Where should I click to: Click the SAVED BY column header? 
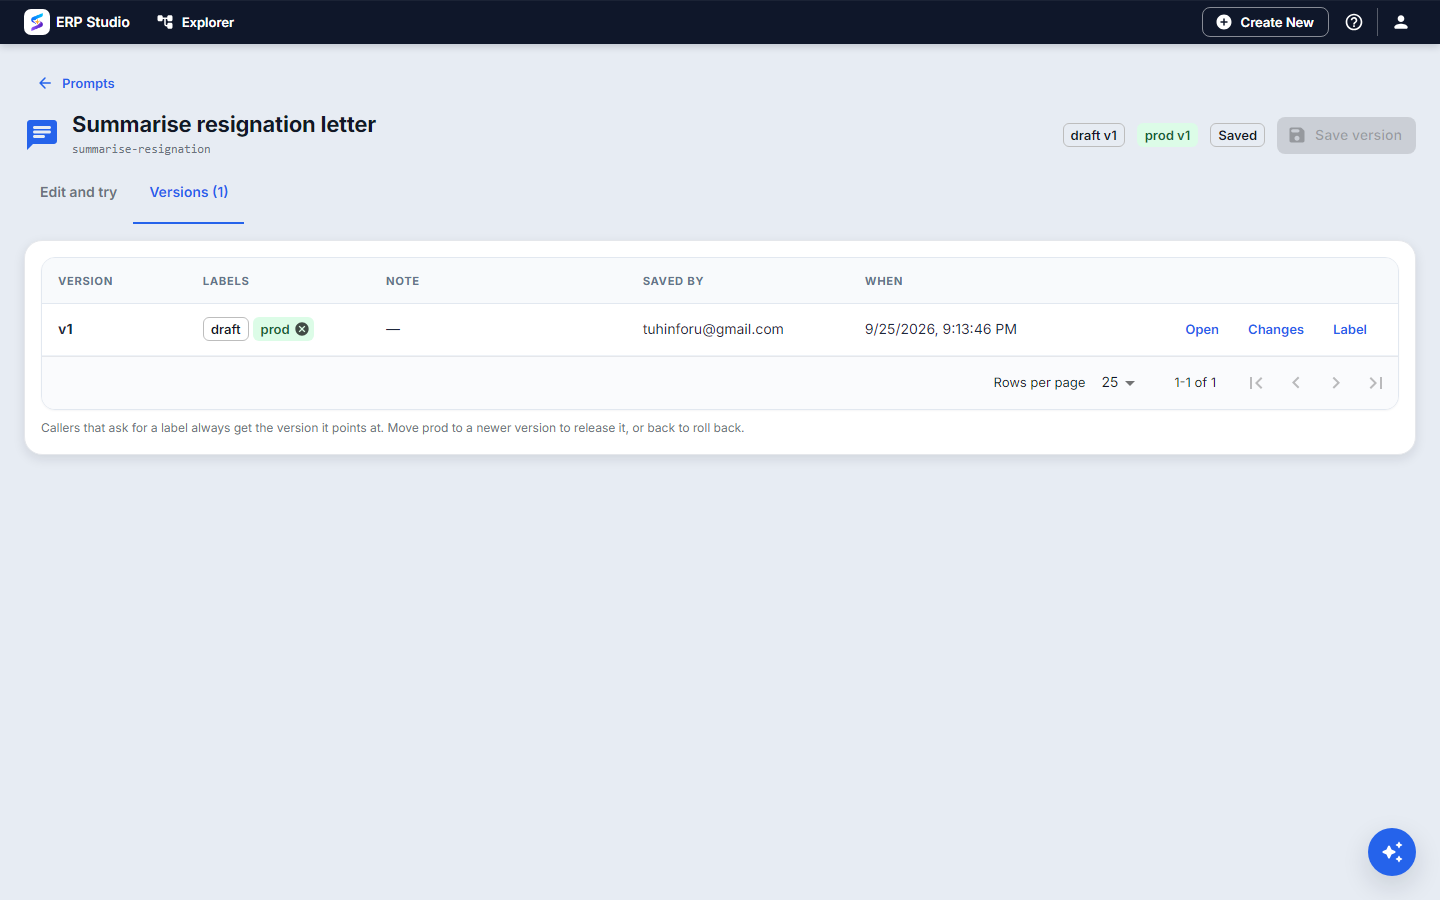[x=673, y=281]
